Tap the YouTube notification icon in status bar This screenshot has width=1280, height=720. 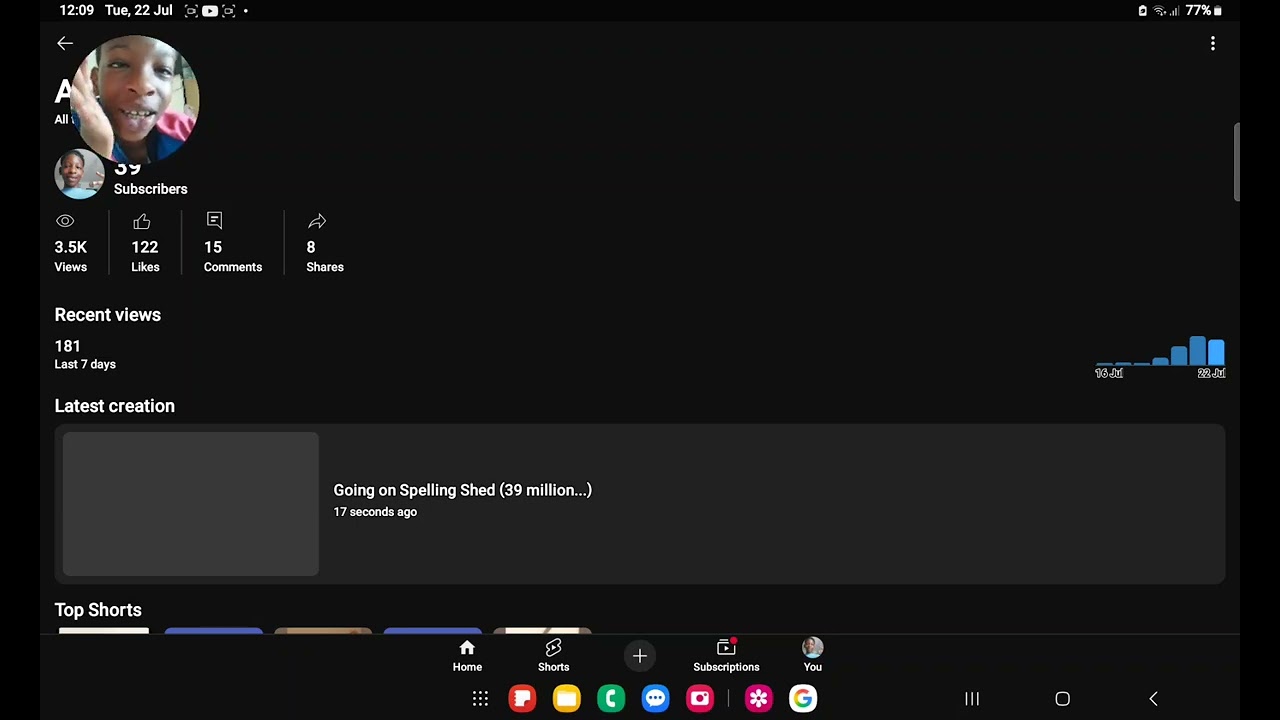click(x=210, y=11)
